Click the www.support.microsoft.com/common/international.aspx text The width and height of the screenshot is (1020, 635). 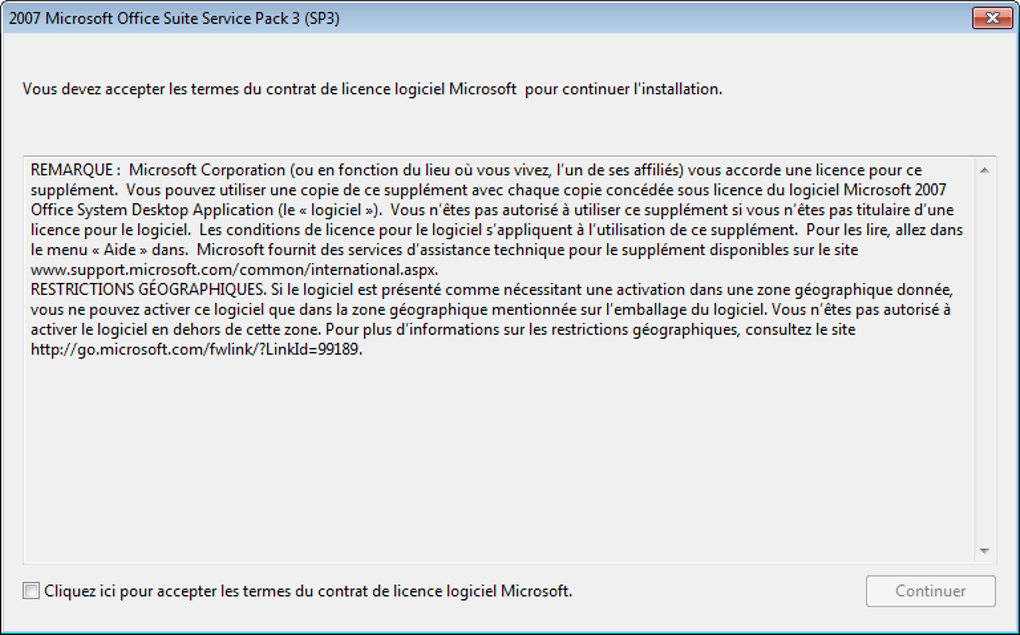click(x=234, y=270)
